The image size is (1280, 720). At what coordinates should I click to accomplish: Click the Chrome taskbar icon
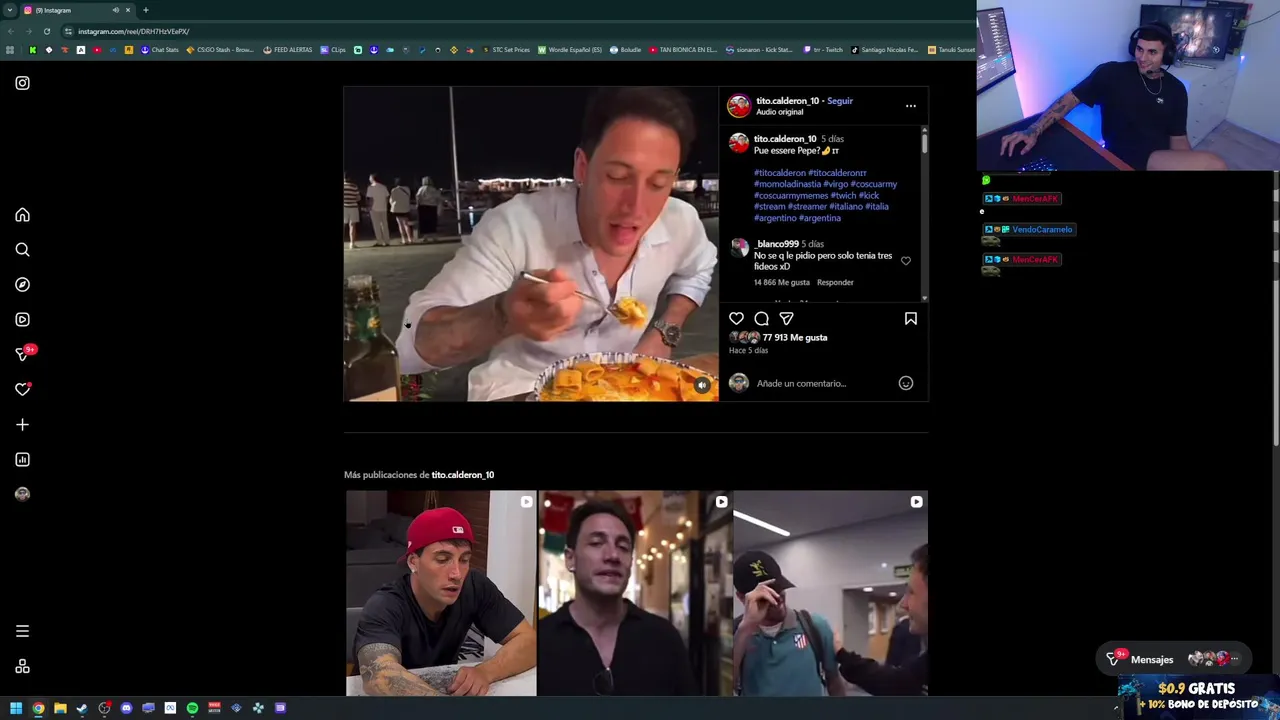[x=38, y=708]
